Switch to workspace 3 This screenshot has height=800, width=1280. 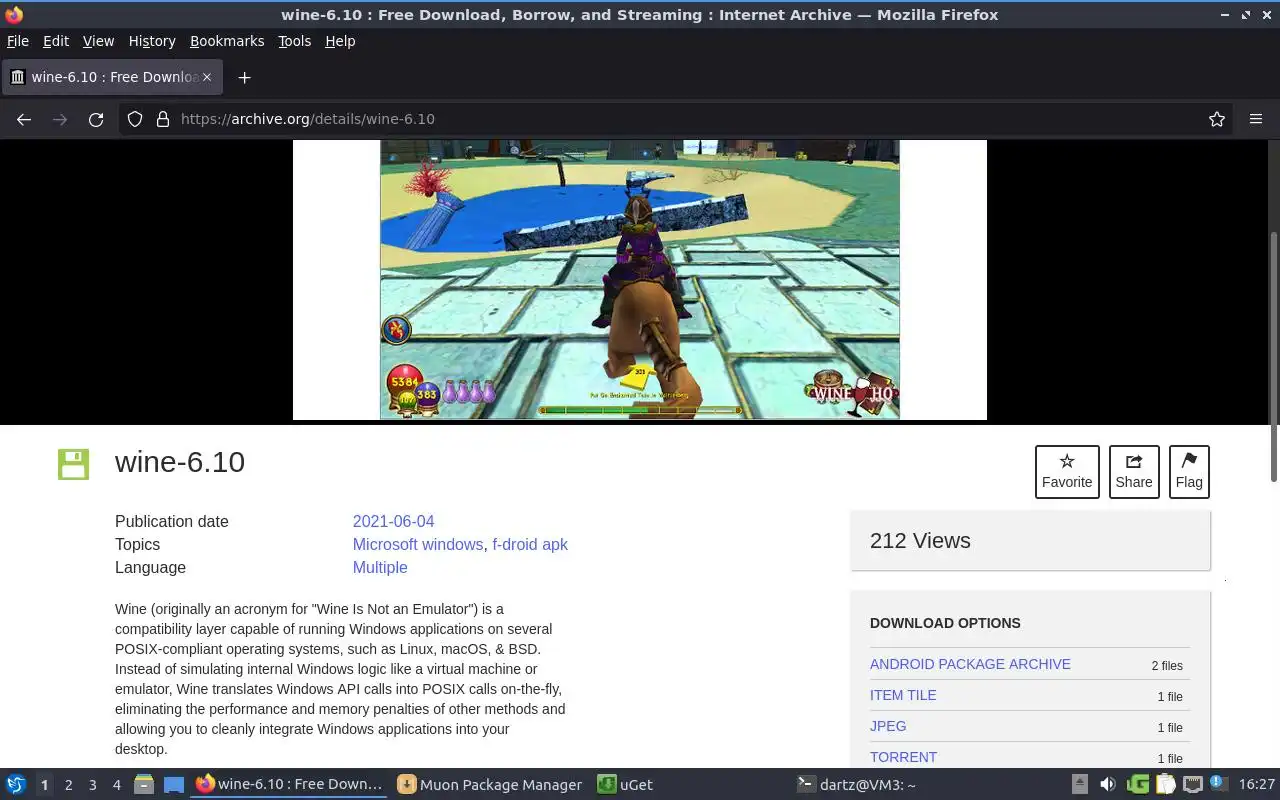click(x=92, y=785)
